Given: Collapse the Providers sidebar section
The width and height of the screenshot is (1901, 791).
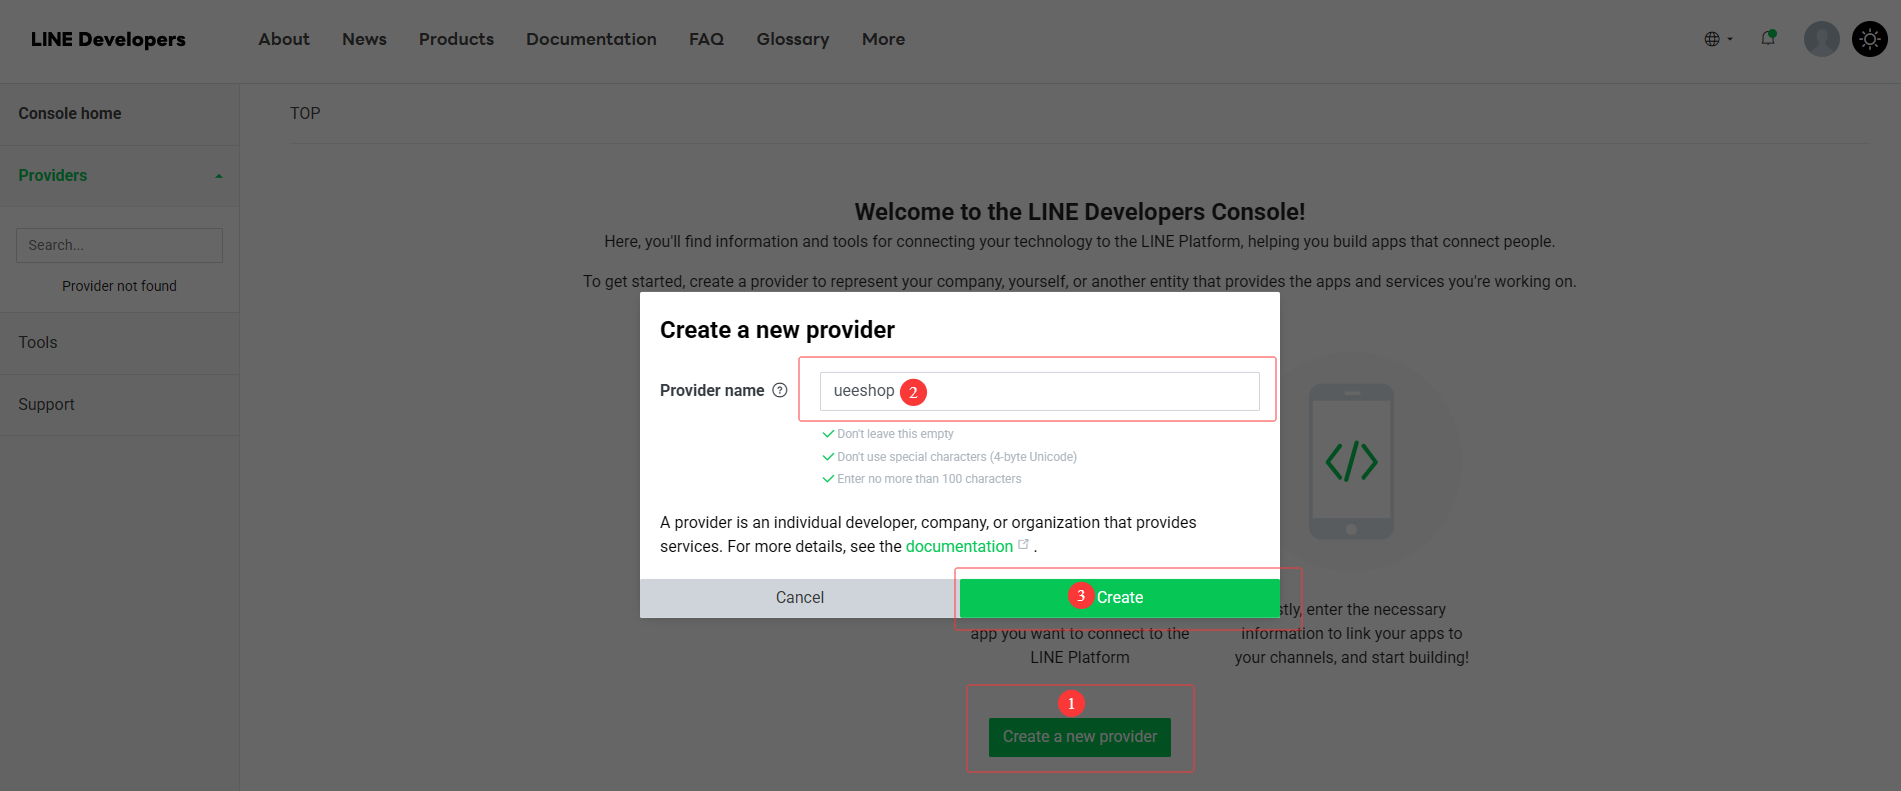Looking at the screenshot, I should [219, 176].
